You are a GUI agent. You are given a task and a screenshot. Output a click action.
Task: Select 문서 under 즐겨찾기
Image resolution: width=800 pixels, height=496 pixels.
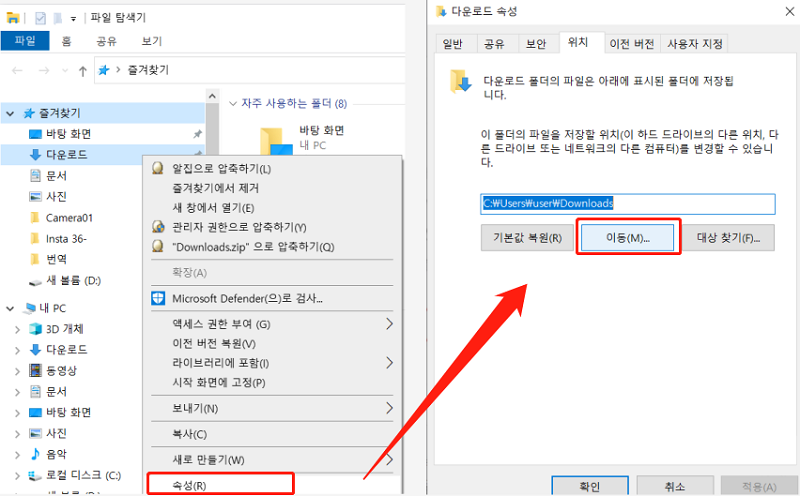click(x=56, y=176)
